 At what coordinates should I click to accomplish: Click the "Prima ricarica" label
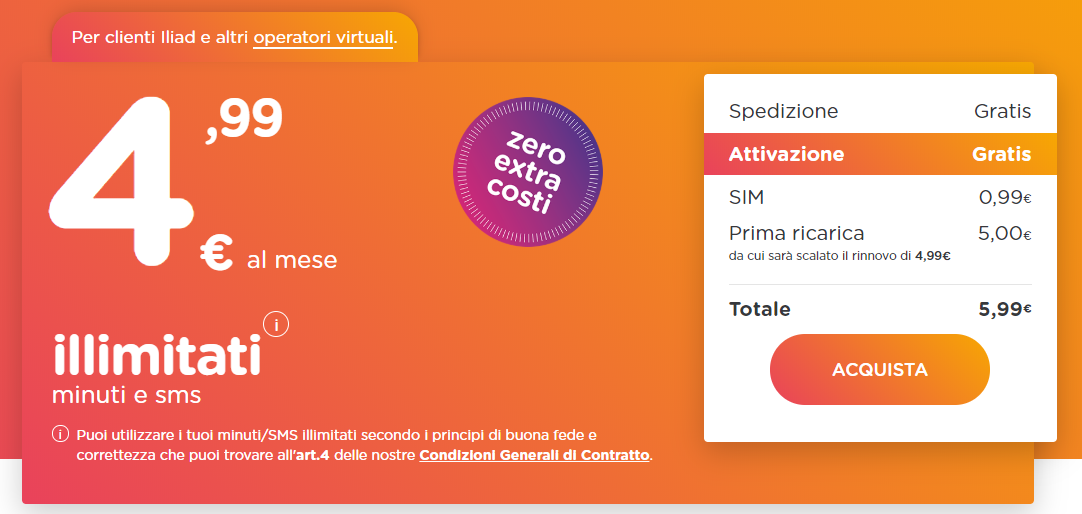[796, 233]
